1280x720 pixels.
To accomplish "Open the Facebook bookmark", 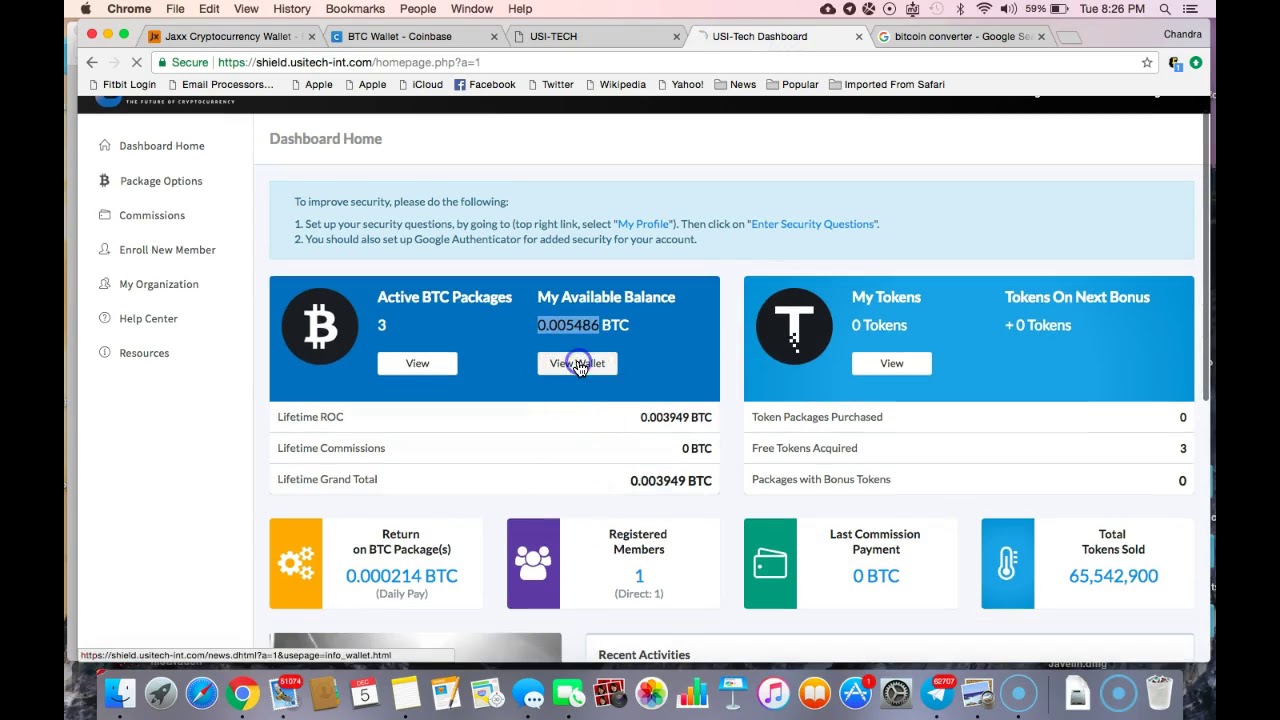I will coord(485,85).
